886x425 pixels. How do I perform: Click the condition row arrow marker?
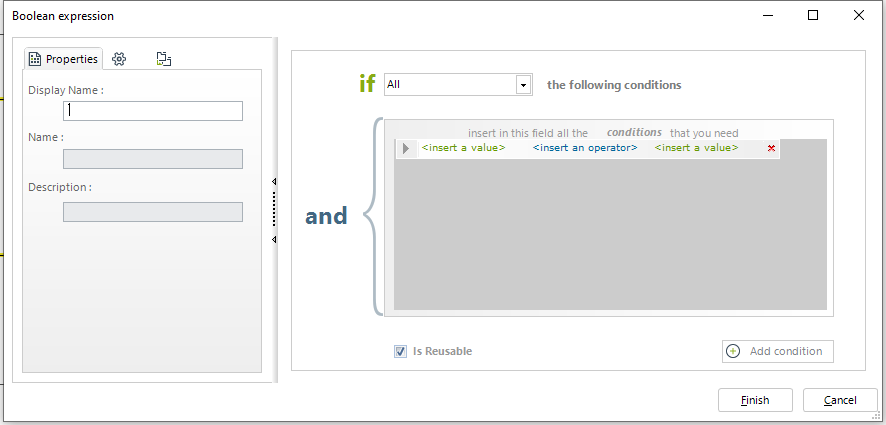pos(406,149)
